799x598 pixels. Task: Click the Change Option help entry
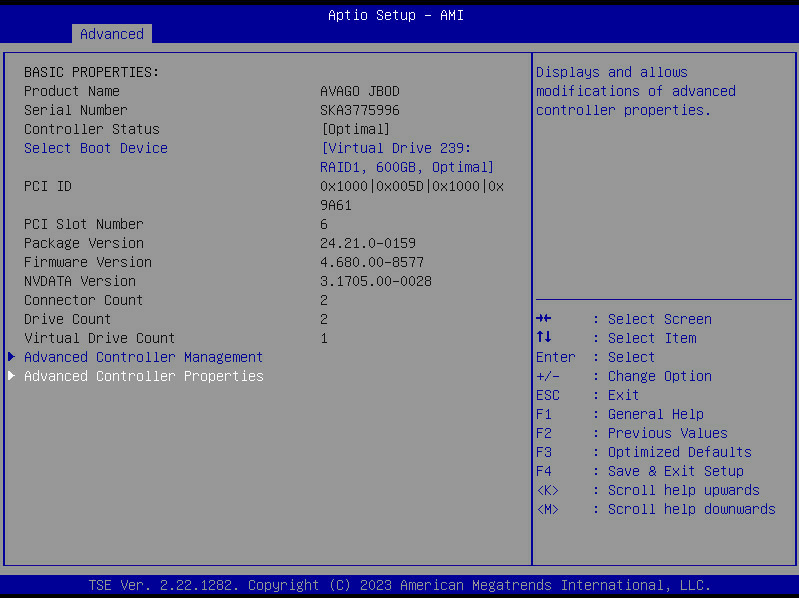(x=659, y=376)
